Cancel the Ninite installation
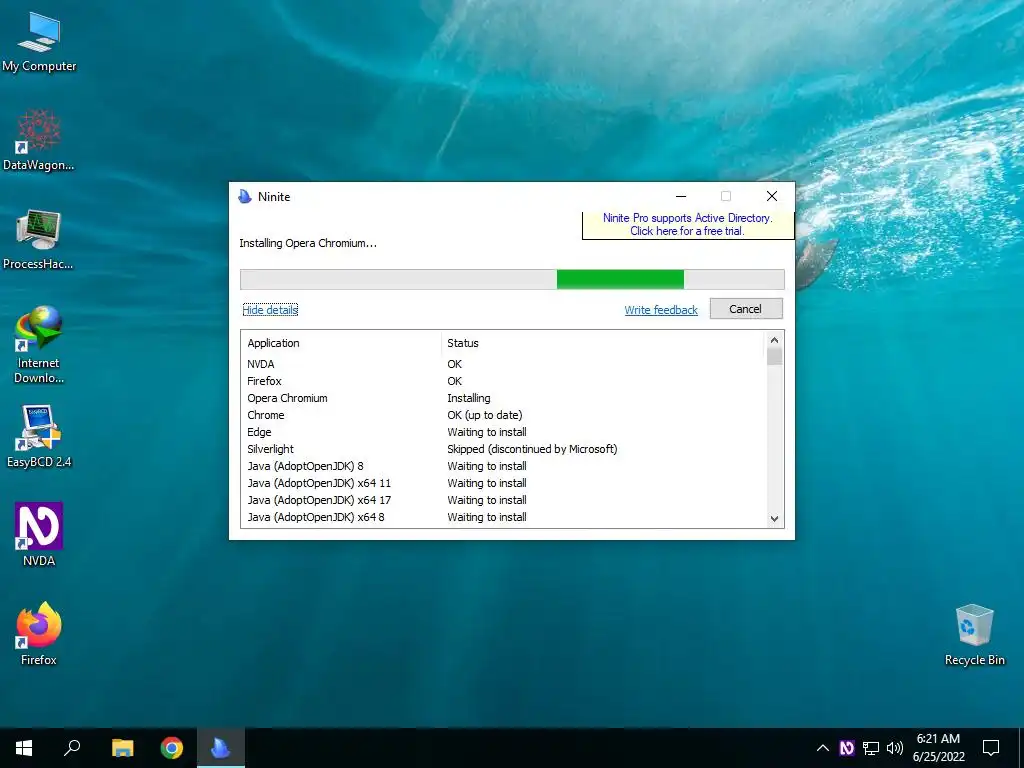The width and height of the screenshot is (1024, 768). (746, 309)
